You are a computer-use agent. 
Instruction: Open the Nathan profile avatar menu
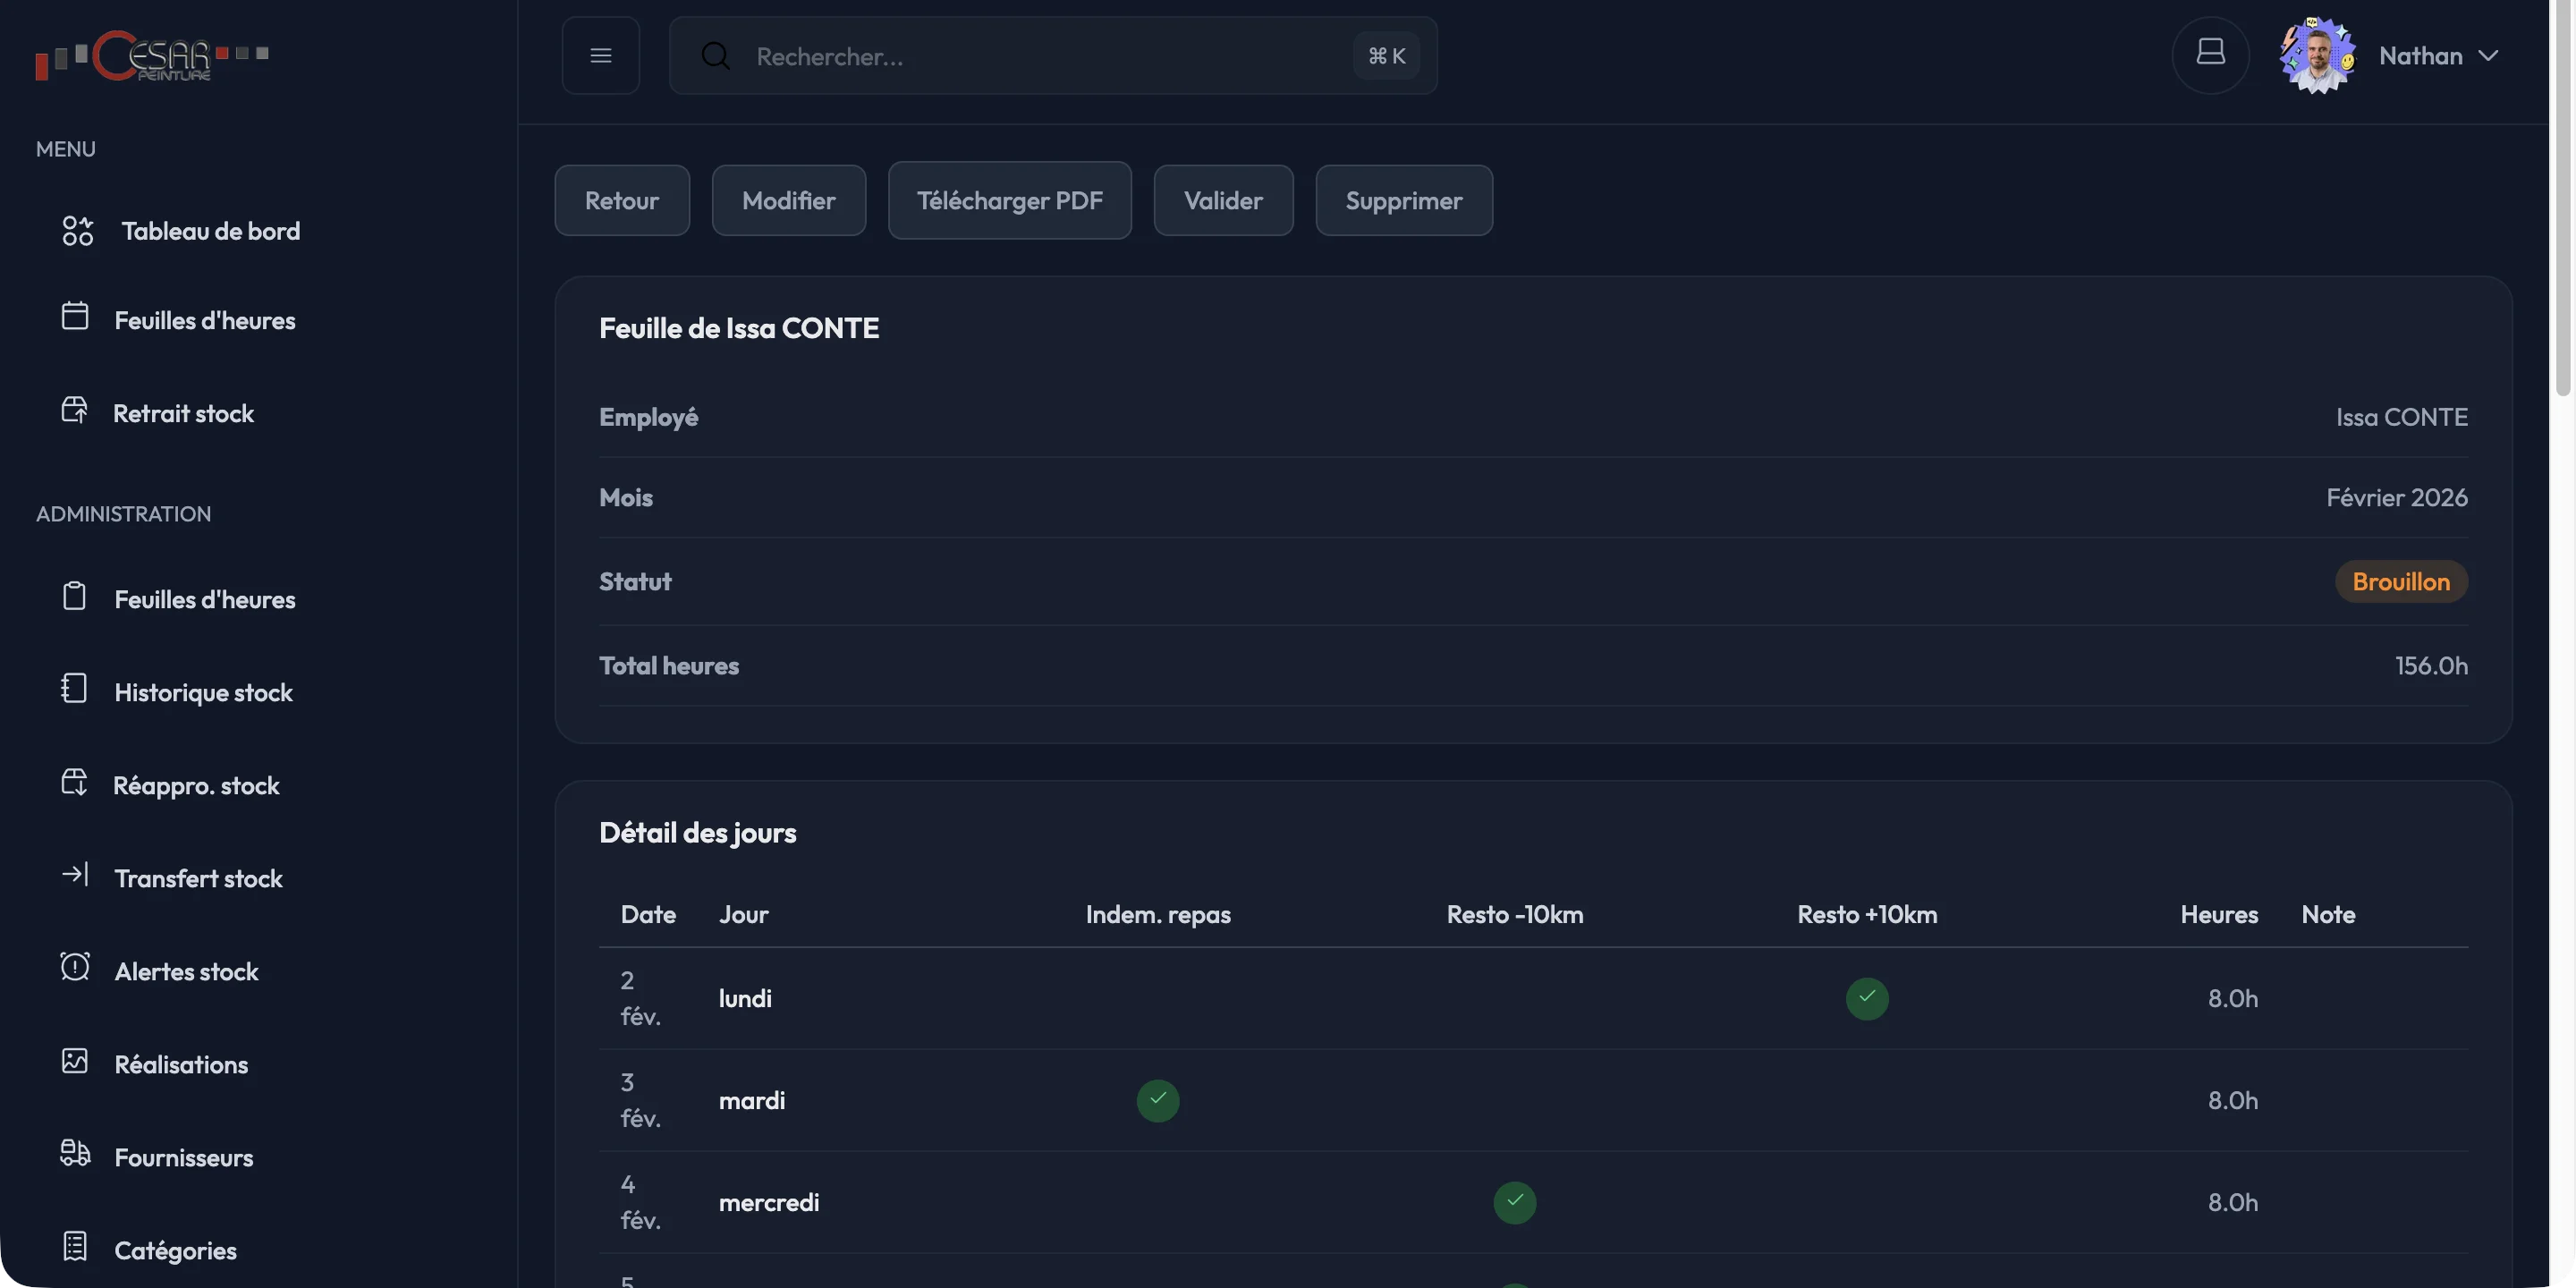point(2317,56)
